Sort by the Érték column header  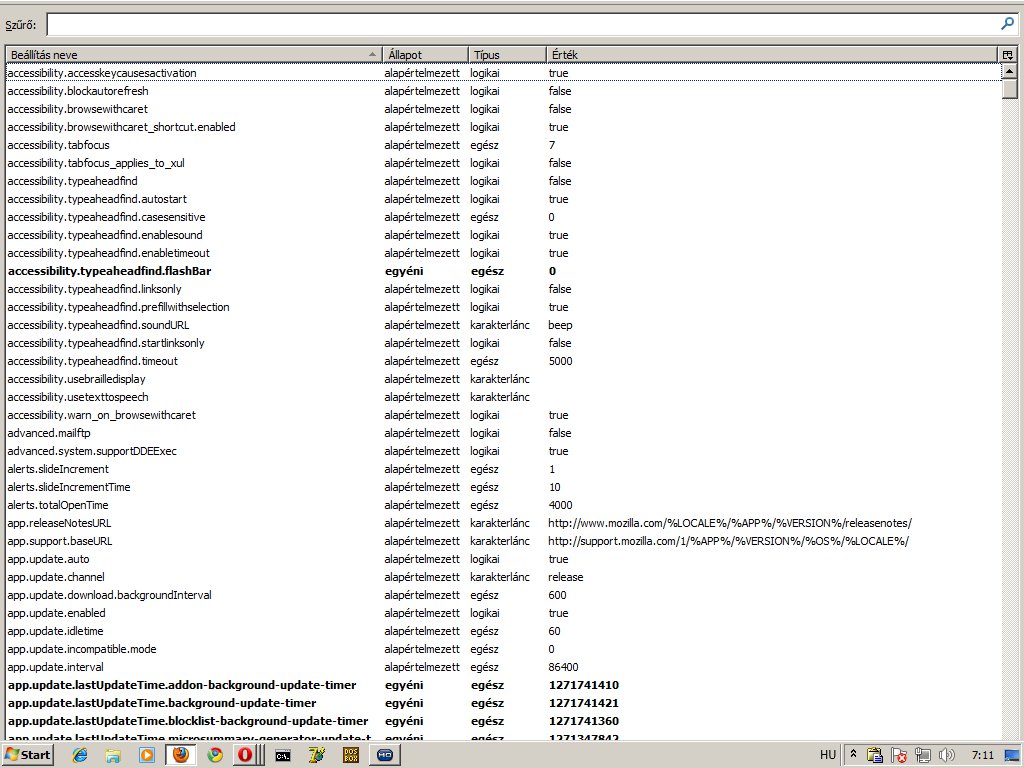(x=772, y=55)
